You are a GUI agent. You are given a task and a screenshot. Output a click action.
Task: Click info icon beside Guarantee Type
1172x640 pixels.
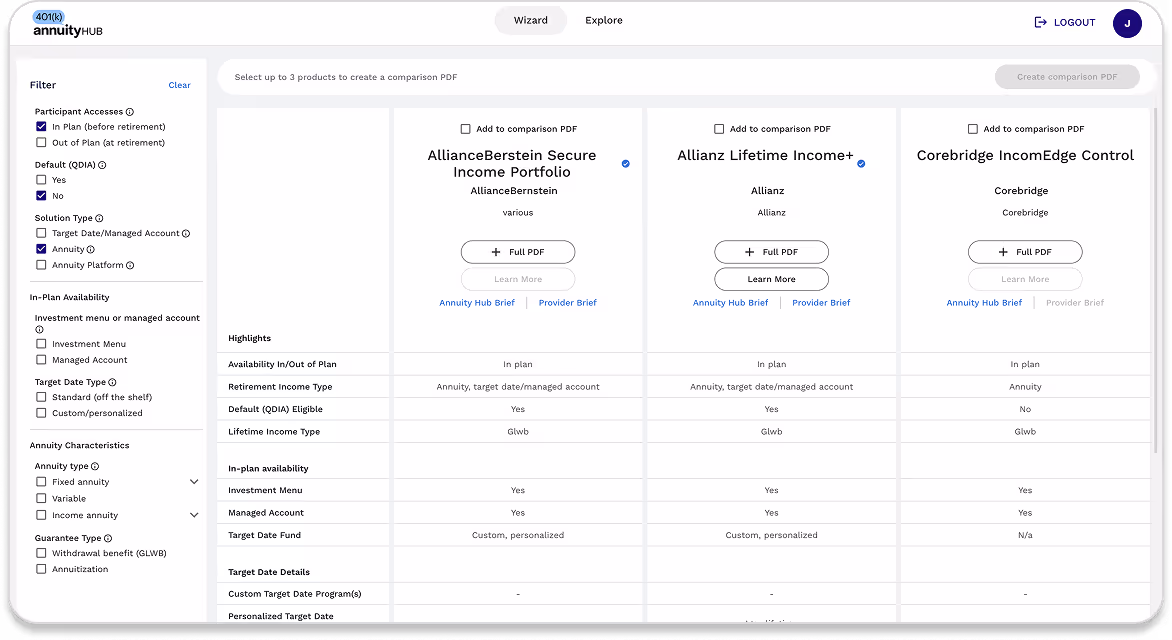point(108,538)
